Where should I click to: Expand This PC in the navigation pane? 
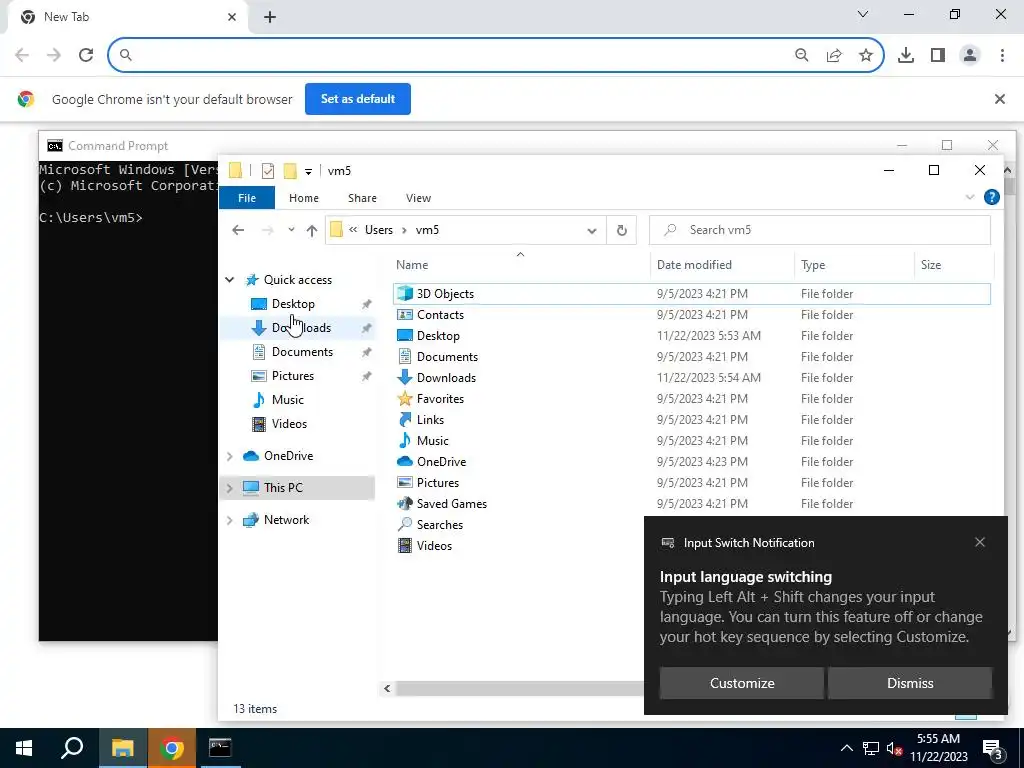click(229, 488)
